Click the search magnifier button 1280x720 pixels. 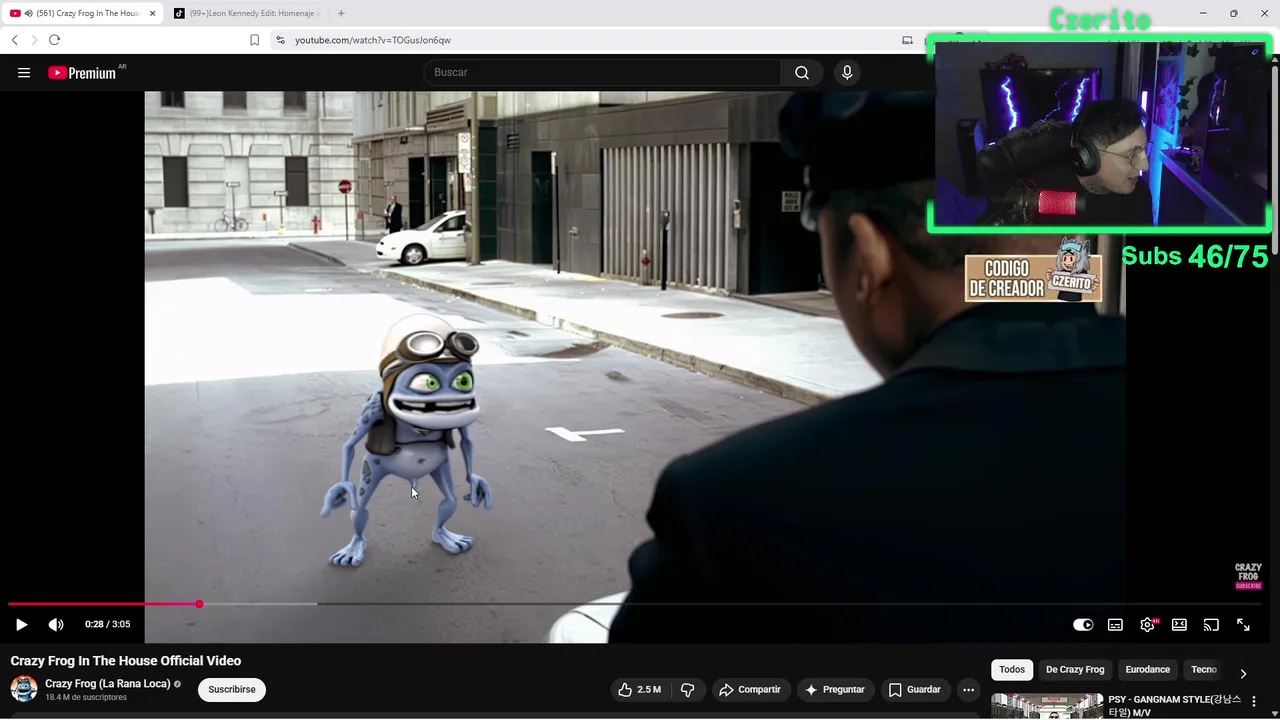[802, 72]
